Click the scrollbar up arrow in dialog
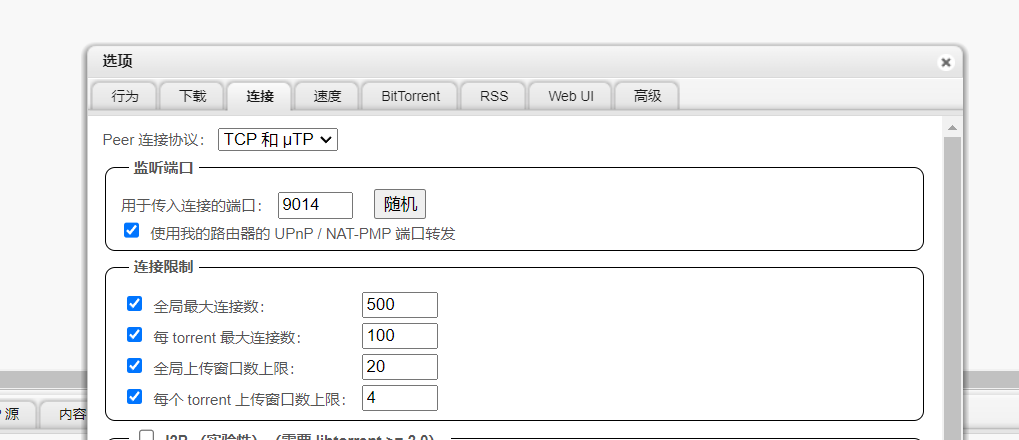Image resolution: width=1019 pixels, height=440 pixels. pos(952,127)
